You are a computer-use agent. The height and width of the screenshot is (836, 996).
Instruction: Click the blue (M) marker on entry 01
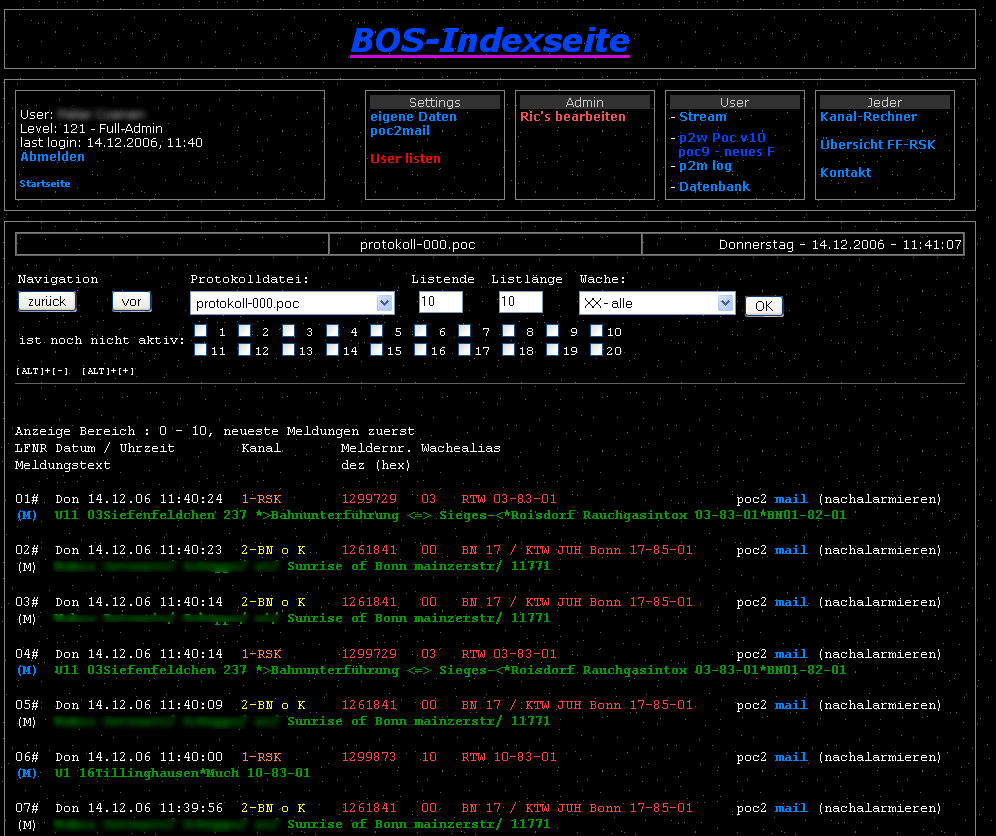28,515
